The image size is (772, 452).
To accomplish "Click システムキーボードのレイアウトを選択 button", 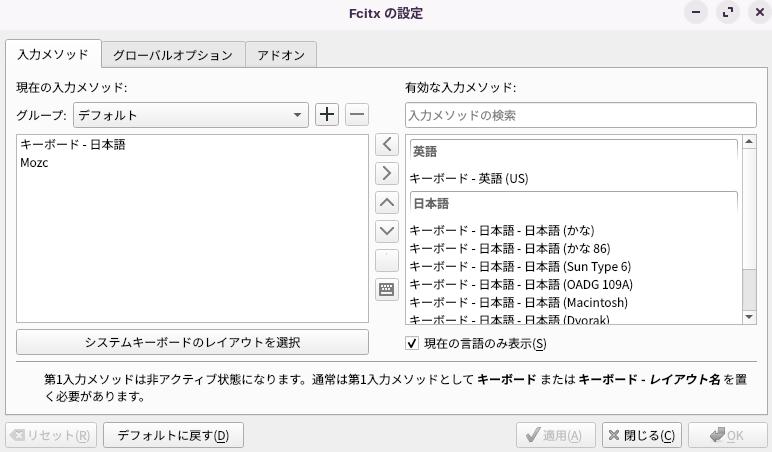I will pyautogui.click(x=193, y=342).
